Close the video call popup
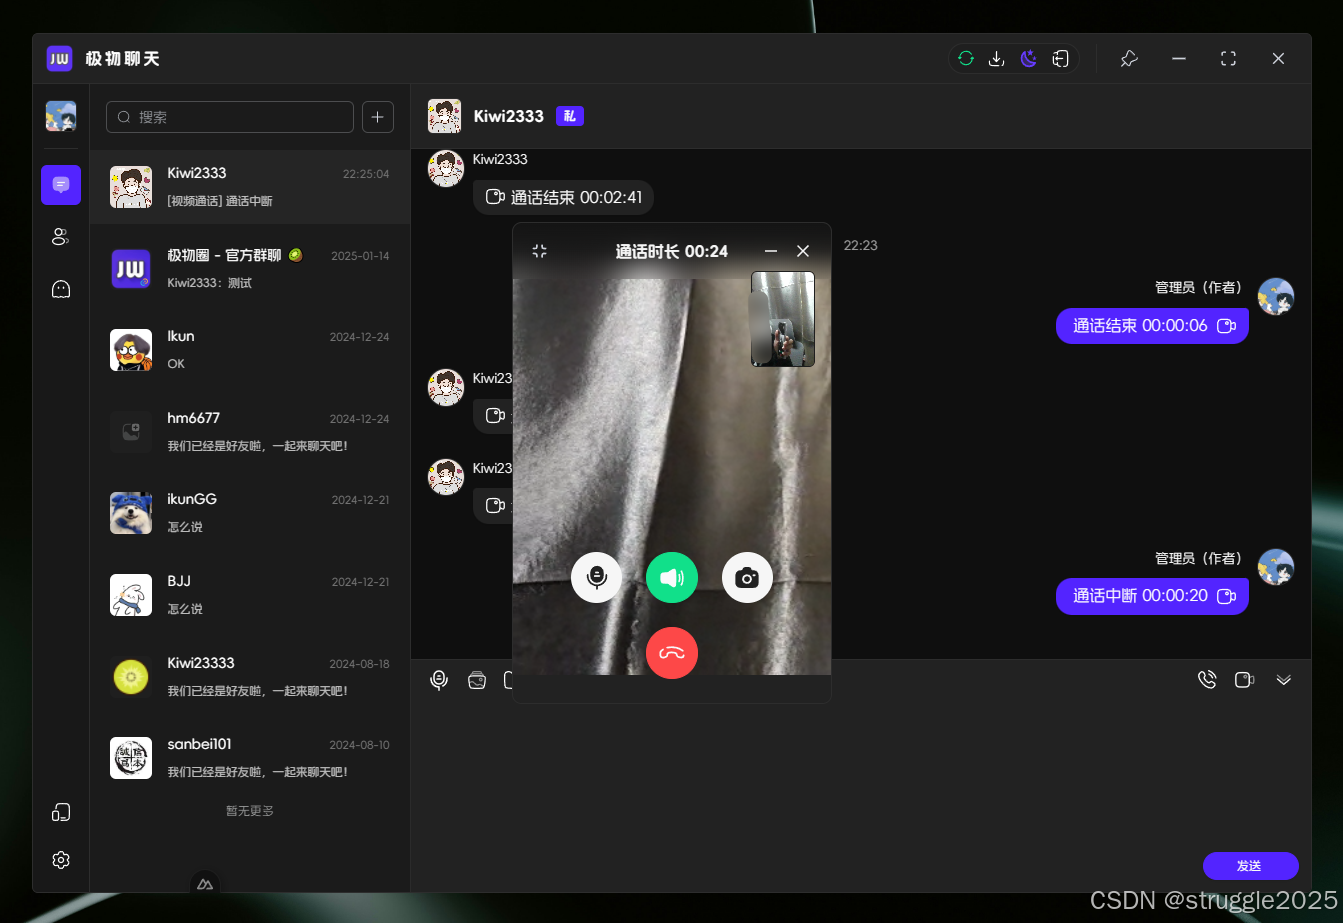This screenshot has height=923, width=1343. (803, 251)
